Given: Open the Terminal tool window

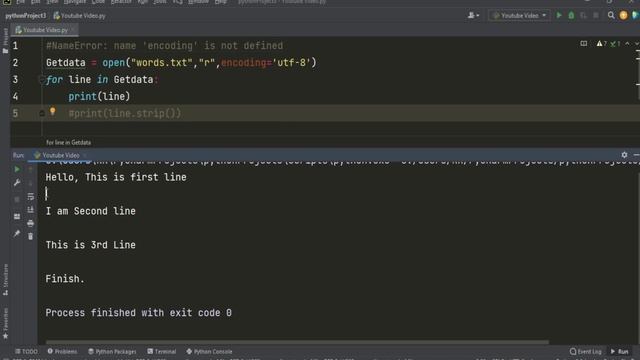Looking at the screenshot, I should click(162, 351).
